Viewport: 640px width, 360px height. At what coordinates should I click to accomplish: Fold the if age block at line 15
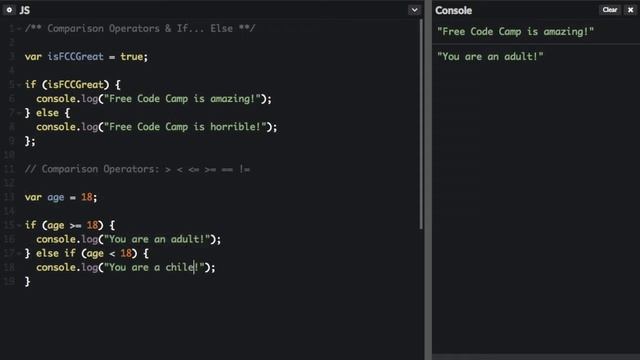coord(19,225)
